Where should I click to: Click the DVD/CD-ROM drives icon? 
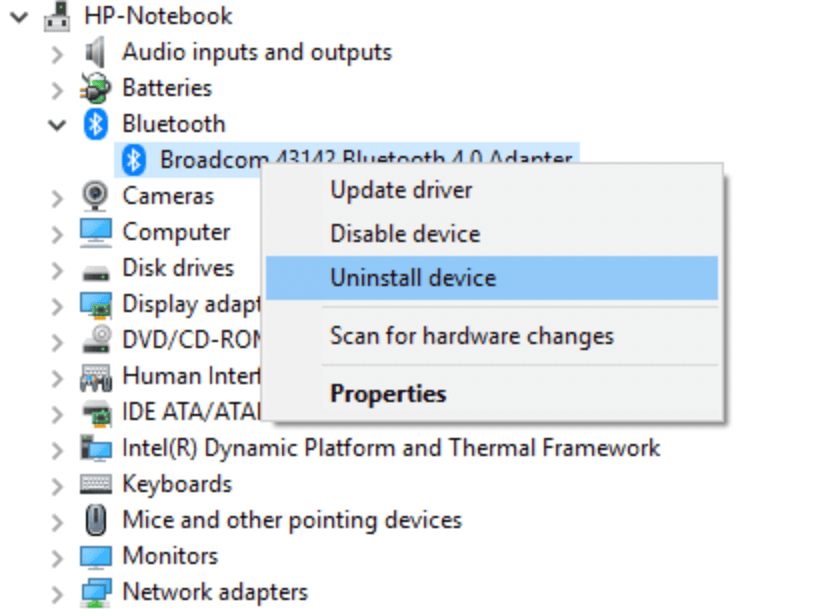tap(97, 340)
